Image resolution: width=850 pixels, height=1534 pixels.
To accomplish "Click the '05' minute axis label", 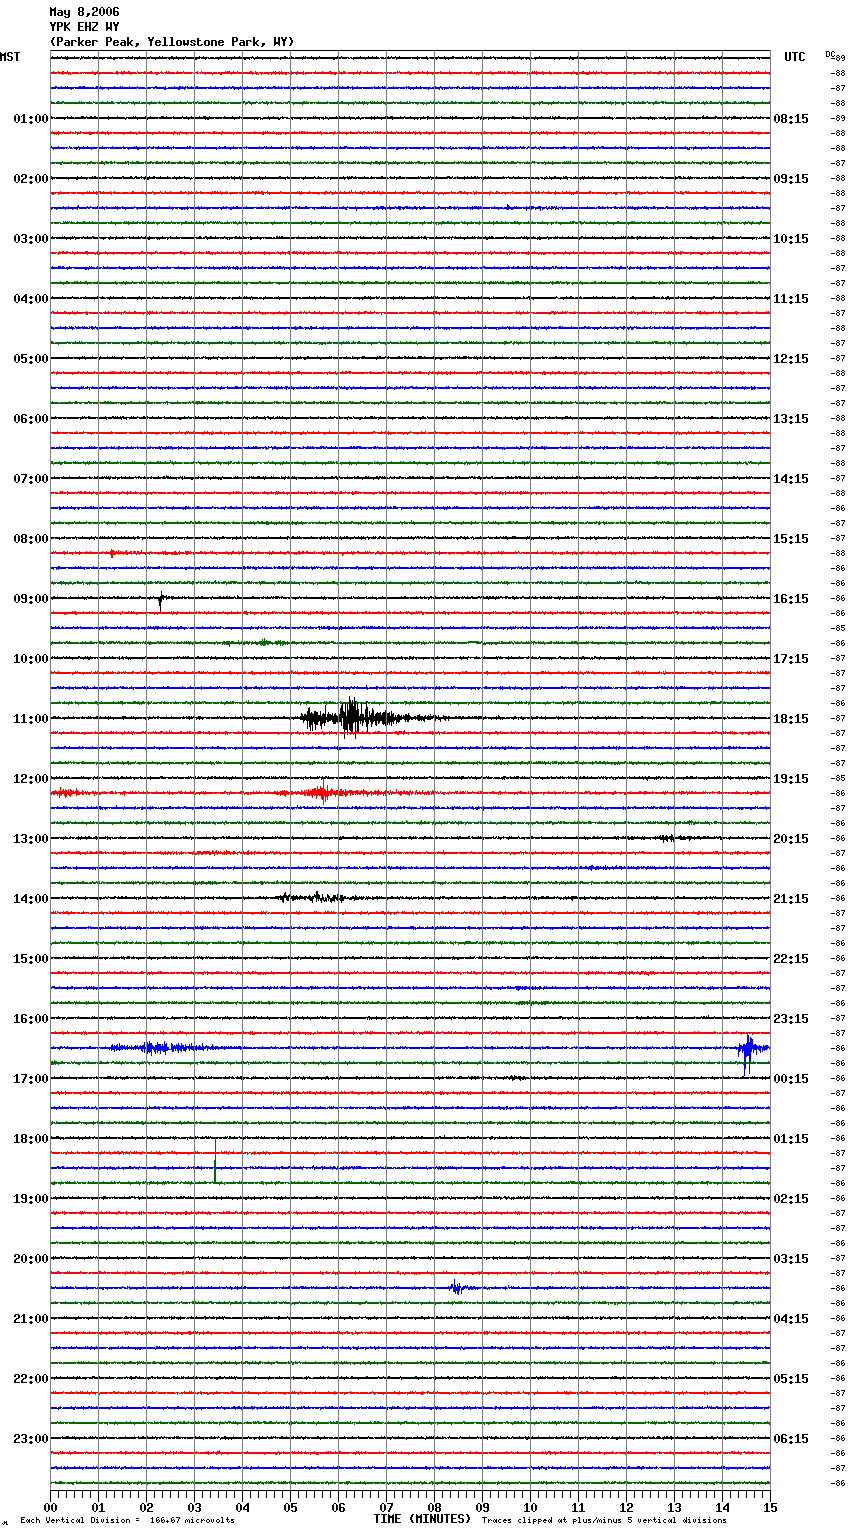I will coord(291,1508).
